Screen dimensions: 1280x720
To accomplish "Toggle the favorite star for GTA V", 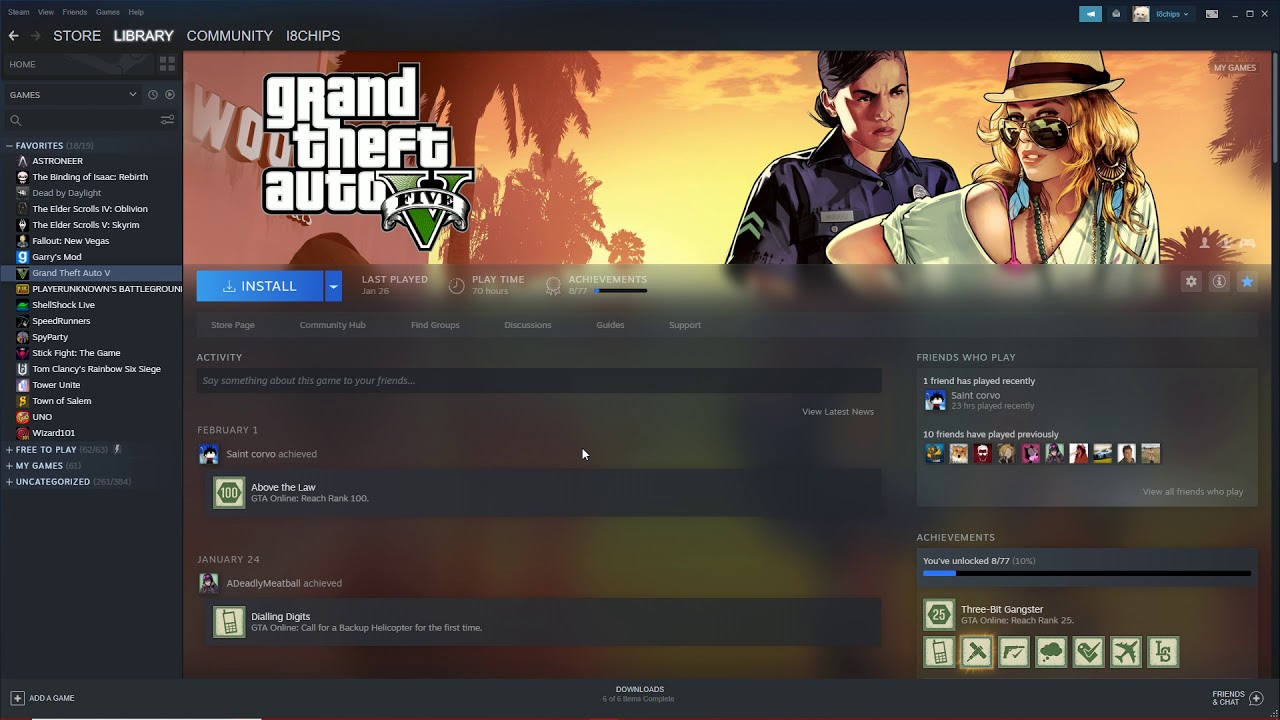I will (1247, 282).
